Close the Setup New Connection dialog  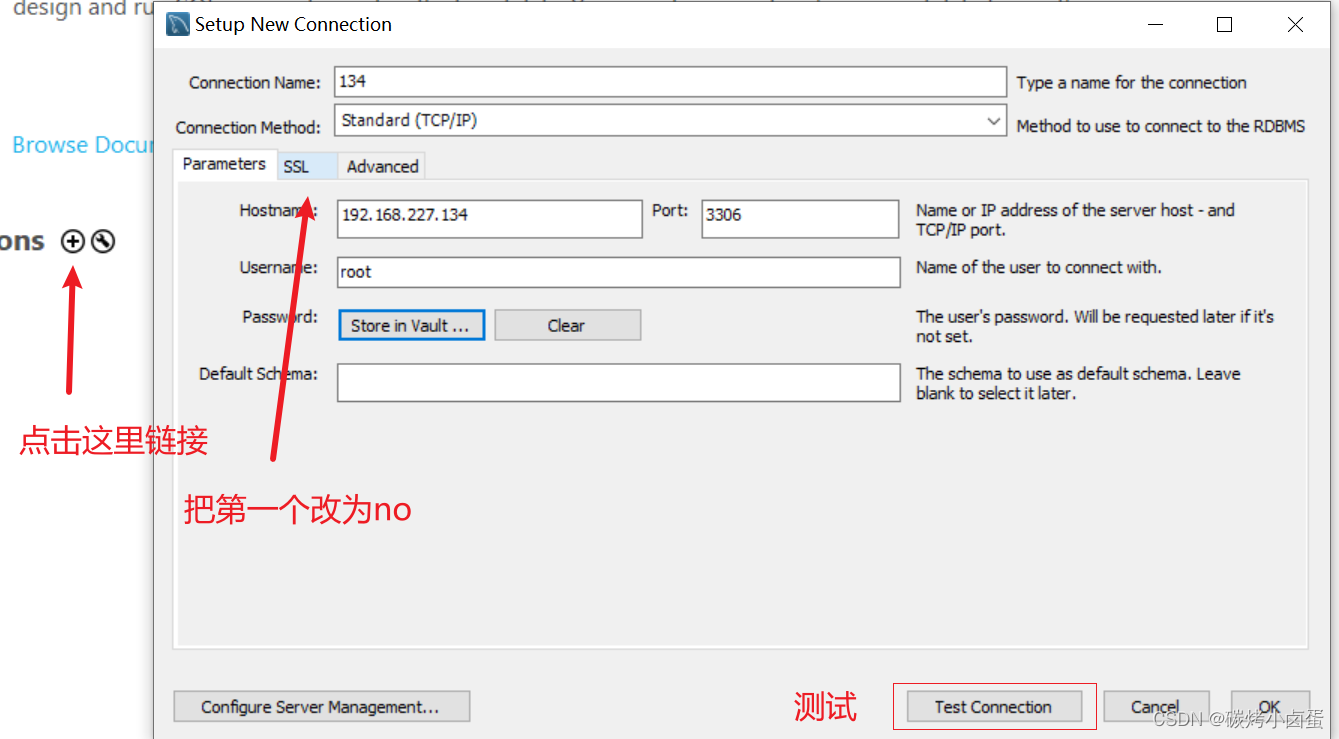(x=1295, y=25)
